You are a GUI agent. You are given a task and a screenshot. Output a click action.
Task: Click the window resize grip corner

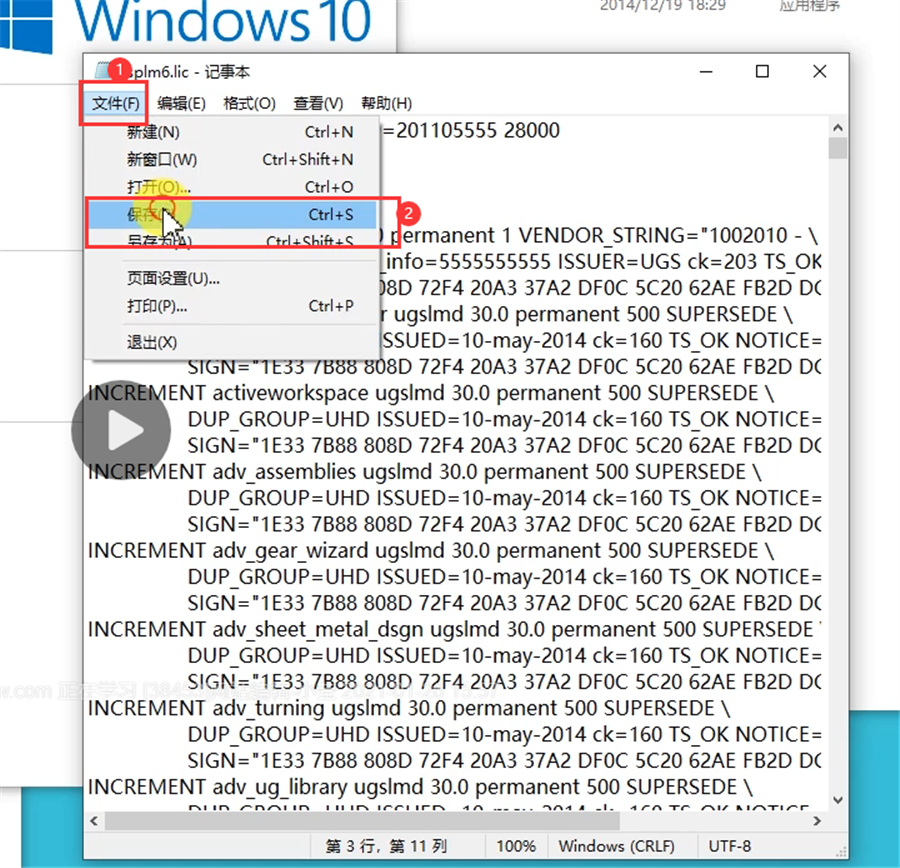[841, 852]
